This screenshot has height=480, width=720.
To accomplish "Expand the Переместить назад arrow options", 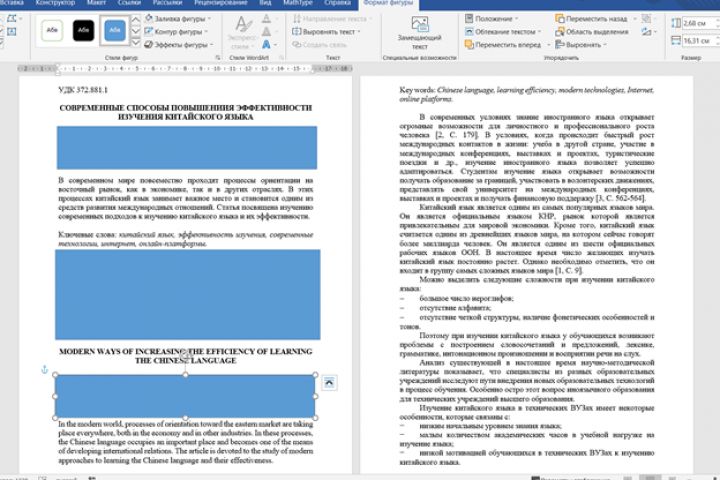I will tap(635, 19).
